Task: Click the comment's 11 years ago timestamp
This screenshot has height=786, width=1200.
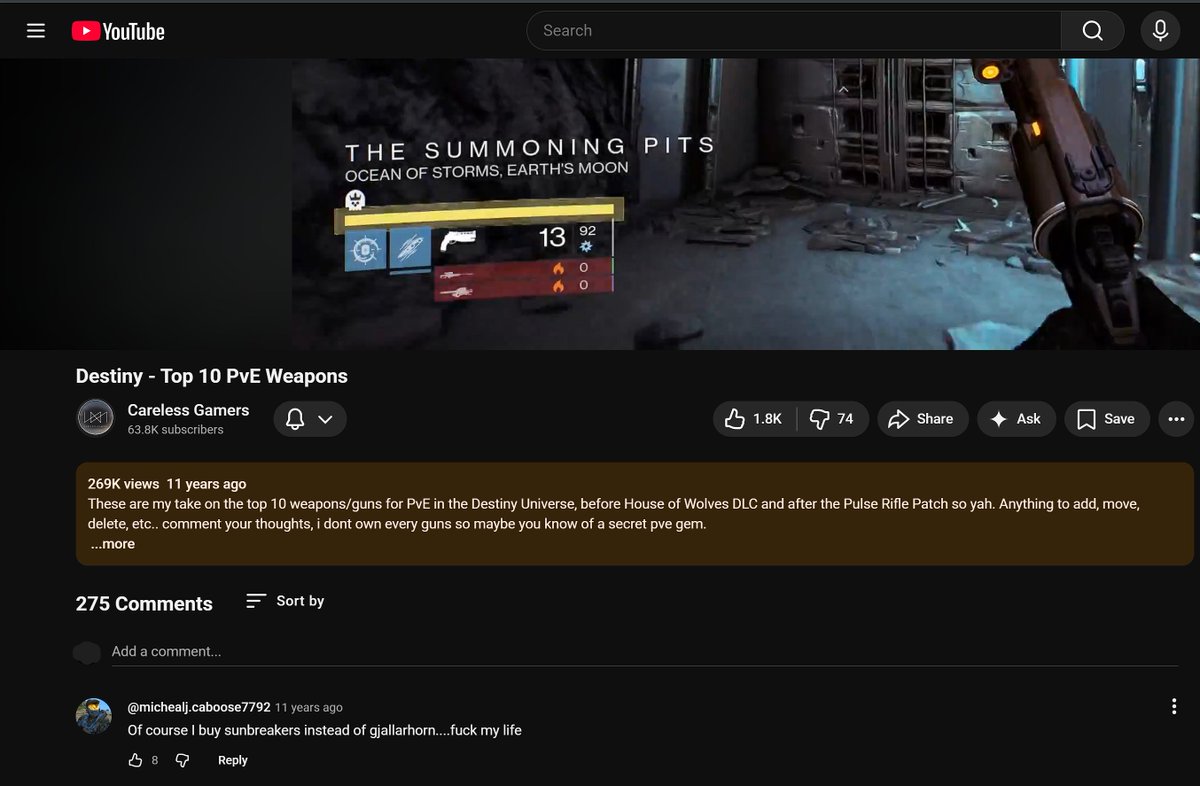Action: [x=309, y=707]
